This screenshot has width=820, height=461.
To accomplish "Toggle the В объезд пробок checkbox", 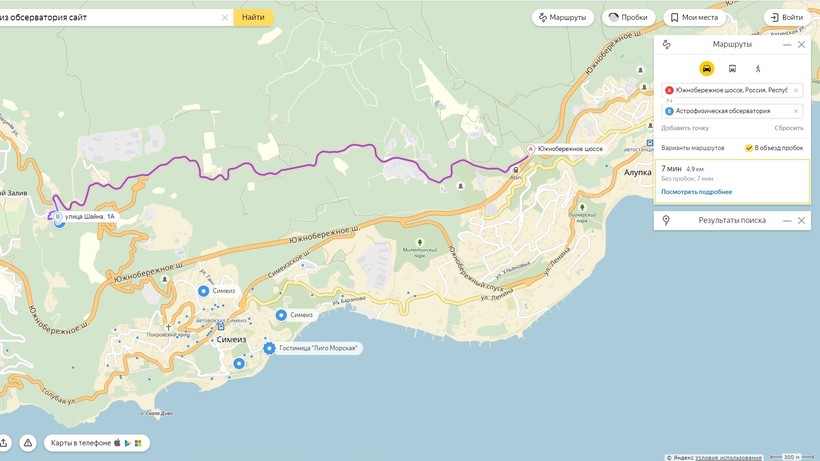I will [749, 148].
